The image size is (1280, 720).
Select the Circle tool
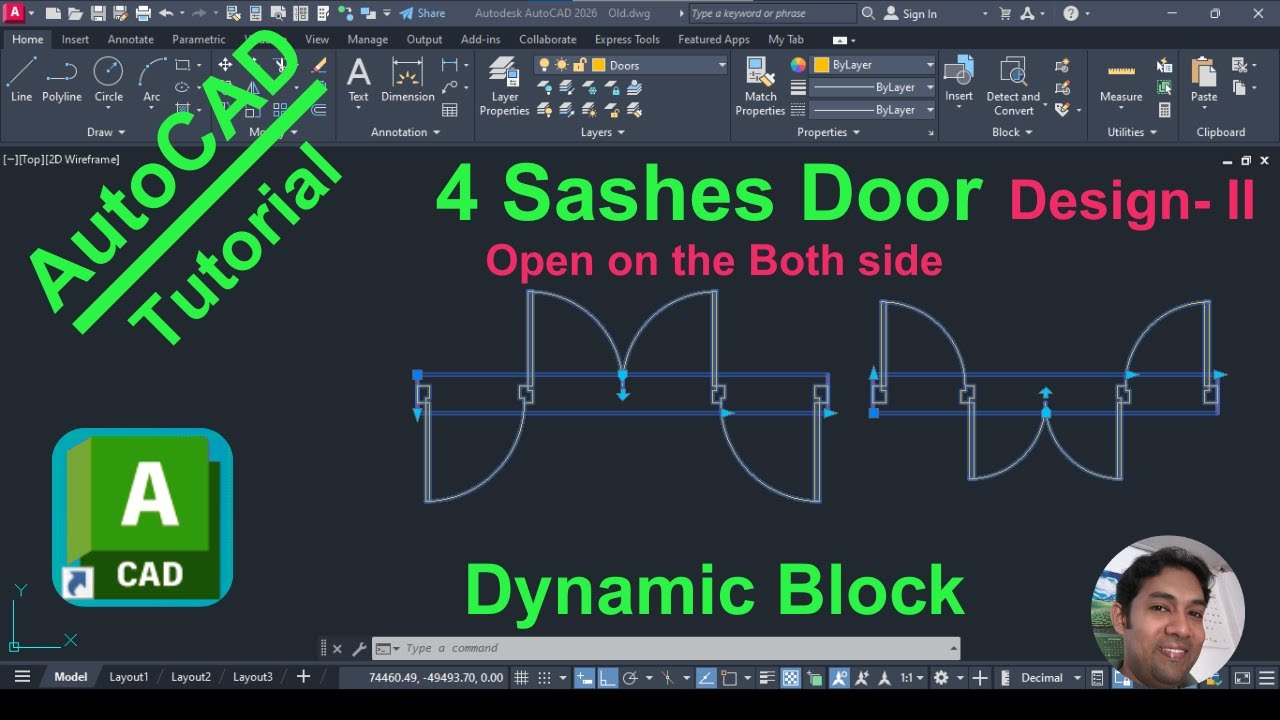(108, 80)
